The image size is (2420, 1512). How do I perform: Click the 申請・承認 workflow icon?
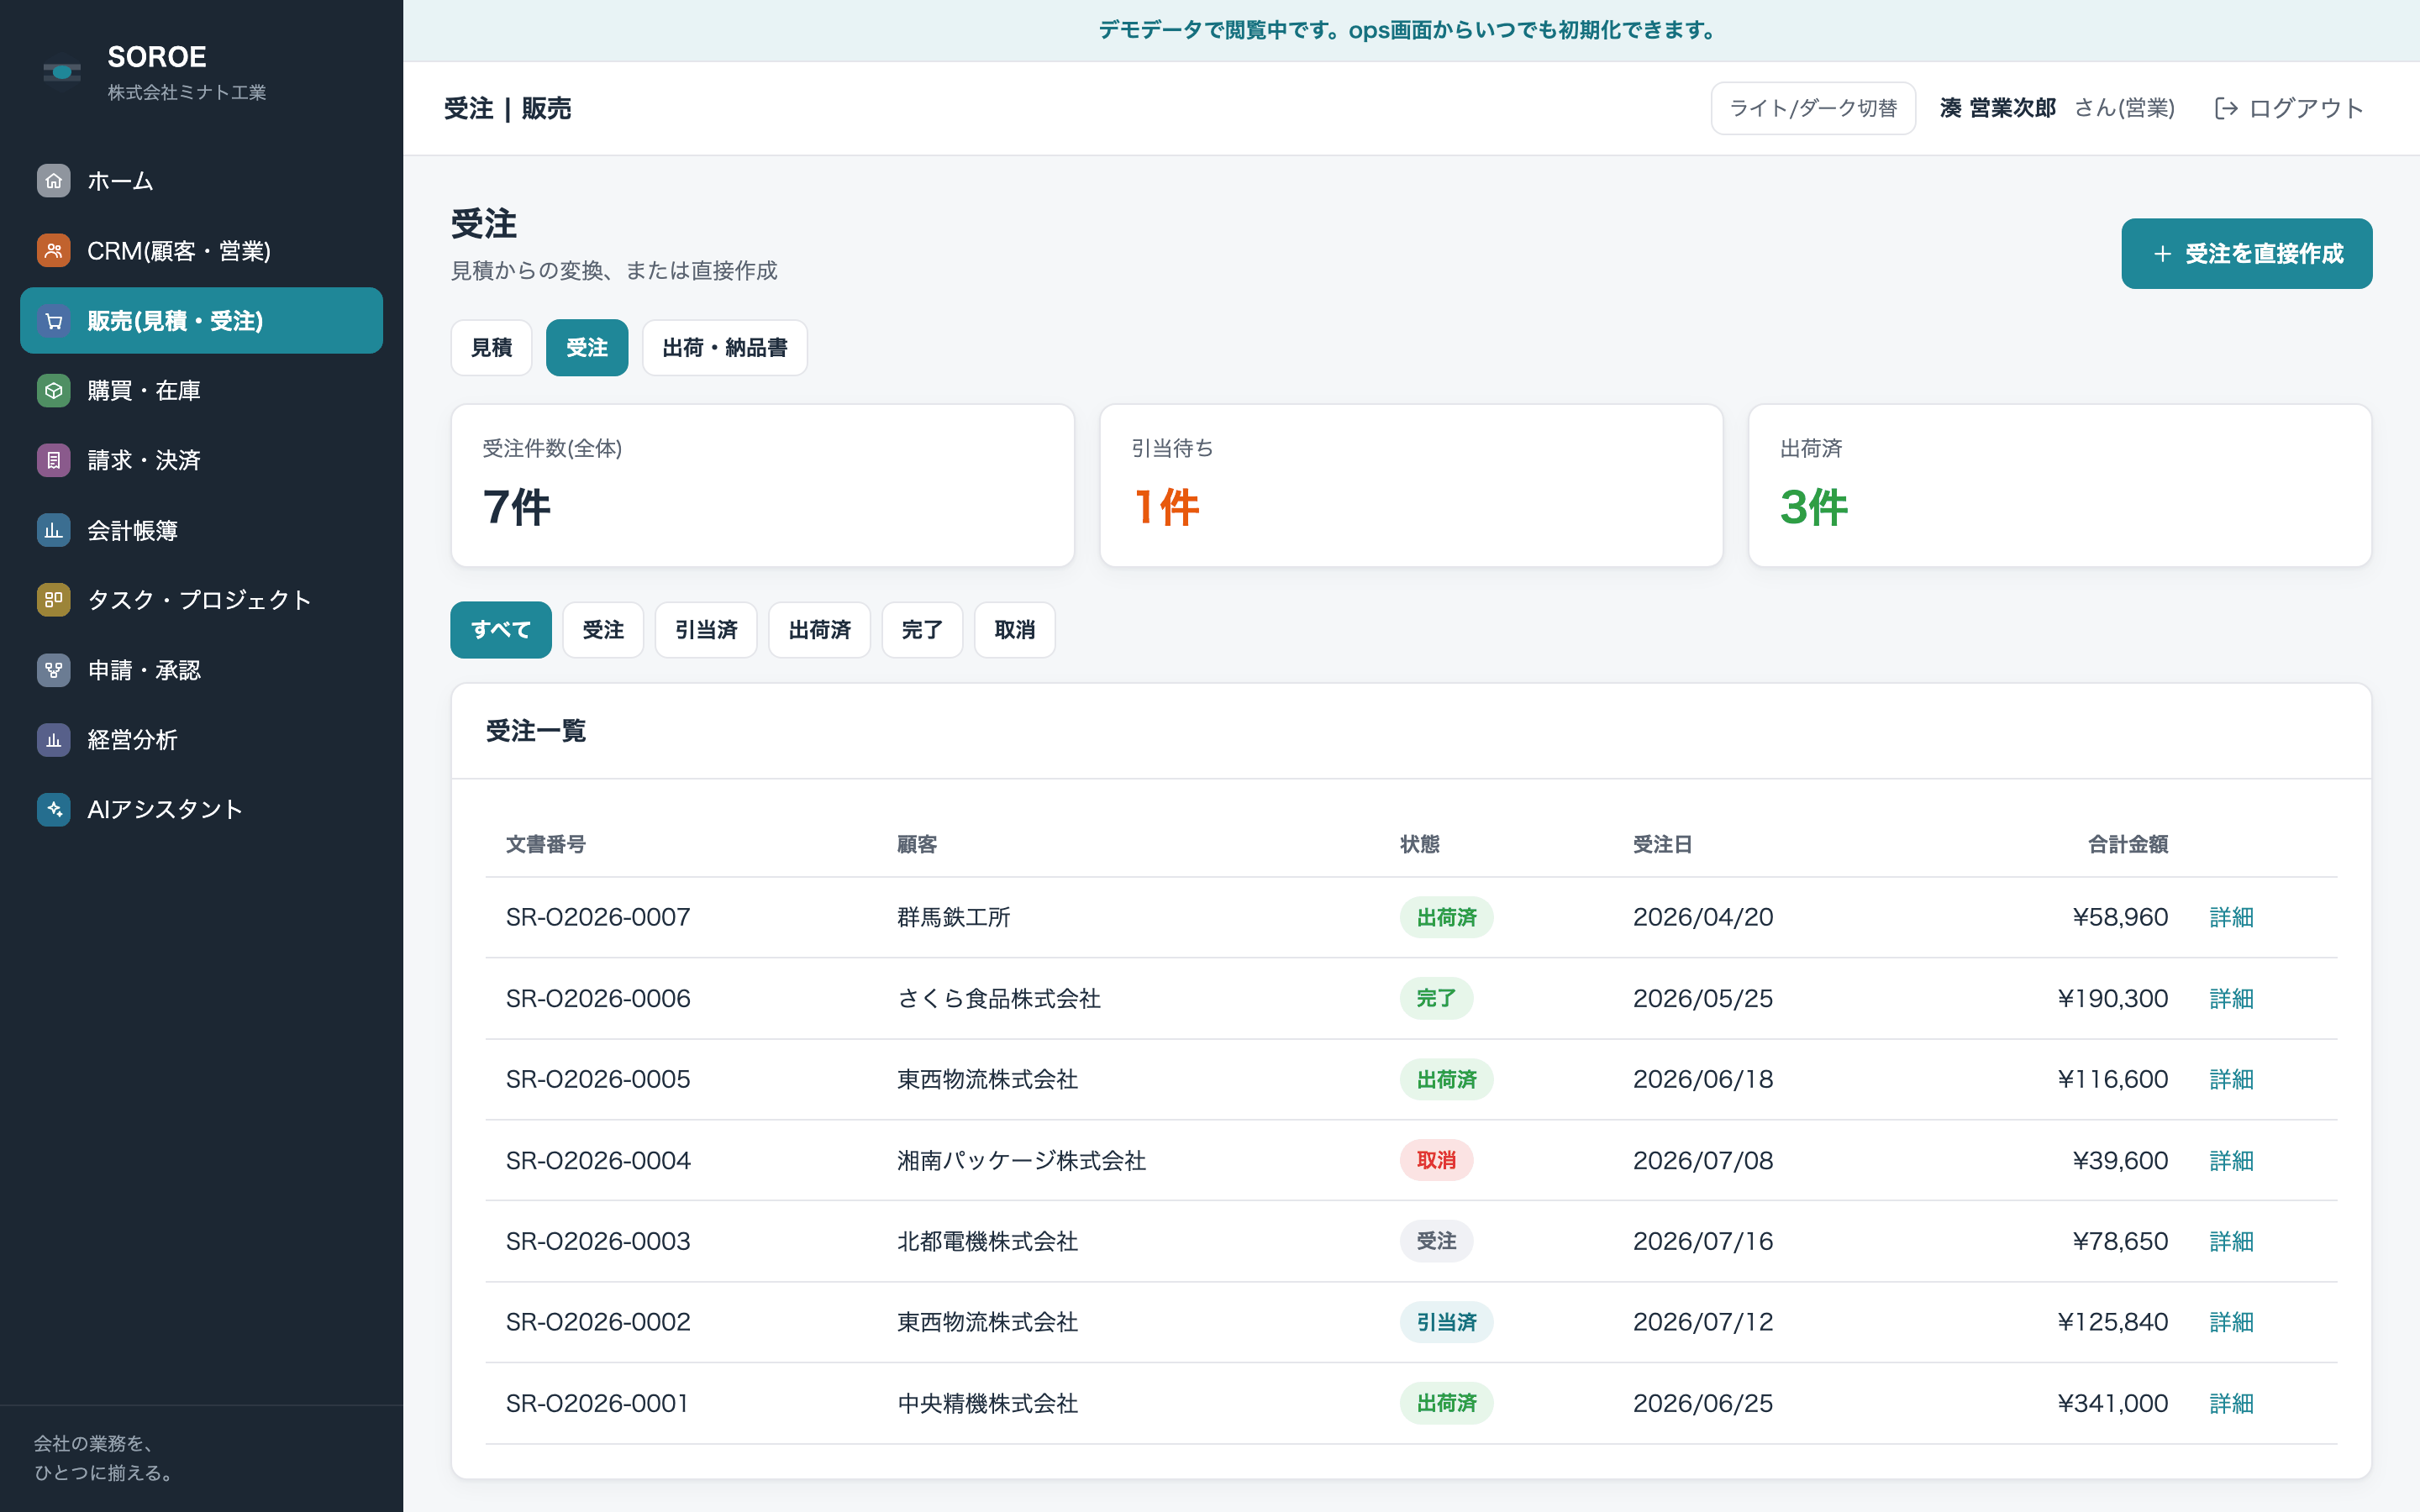pos(54,670)
